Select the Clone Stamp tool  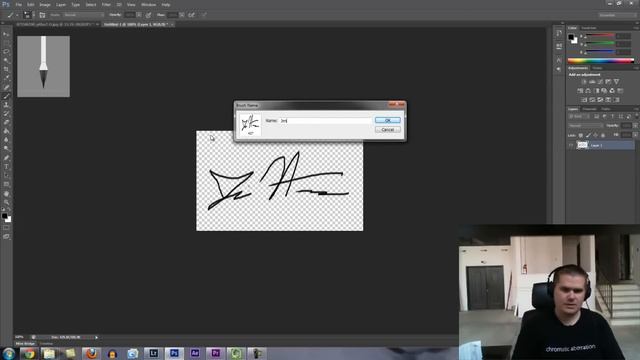tap(6, 105)
